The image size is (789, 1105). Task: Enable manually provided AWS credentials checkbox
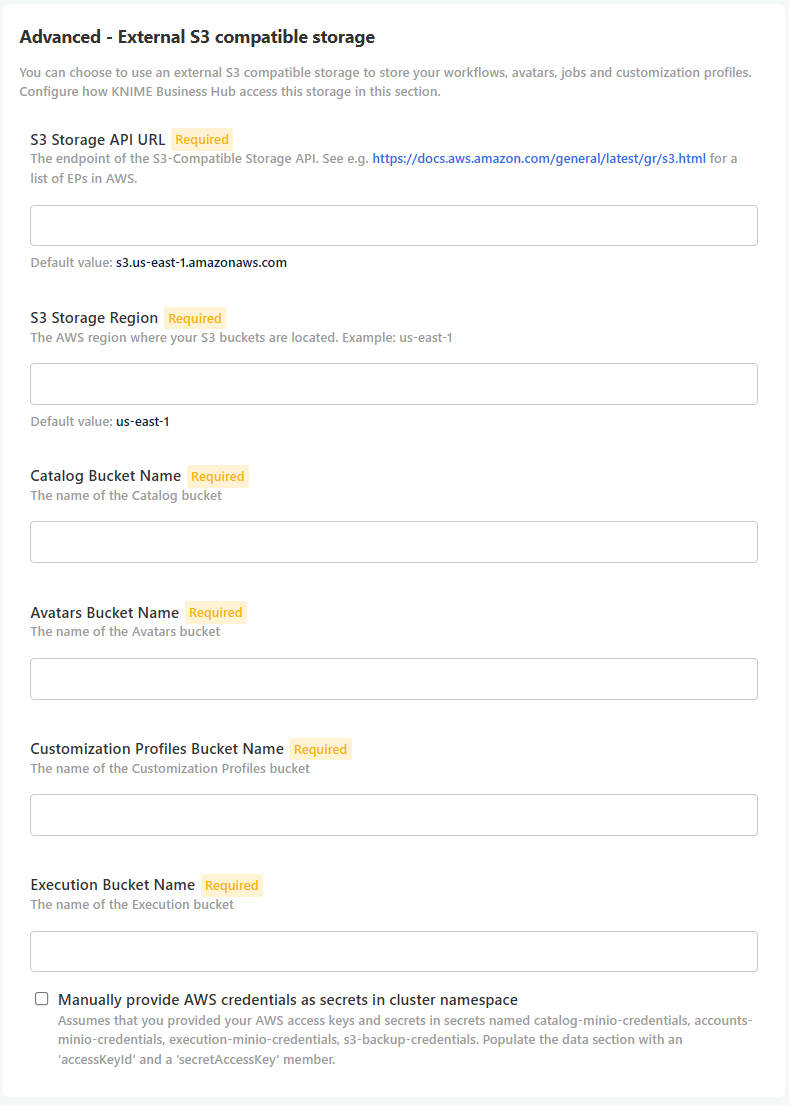pyautogui.click(x=42, y=999)
